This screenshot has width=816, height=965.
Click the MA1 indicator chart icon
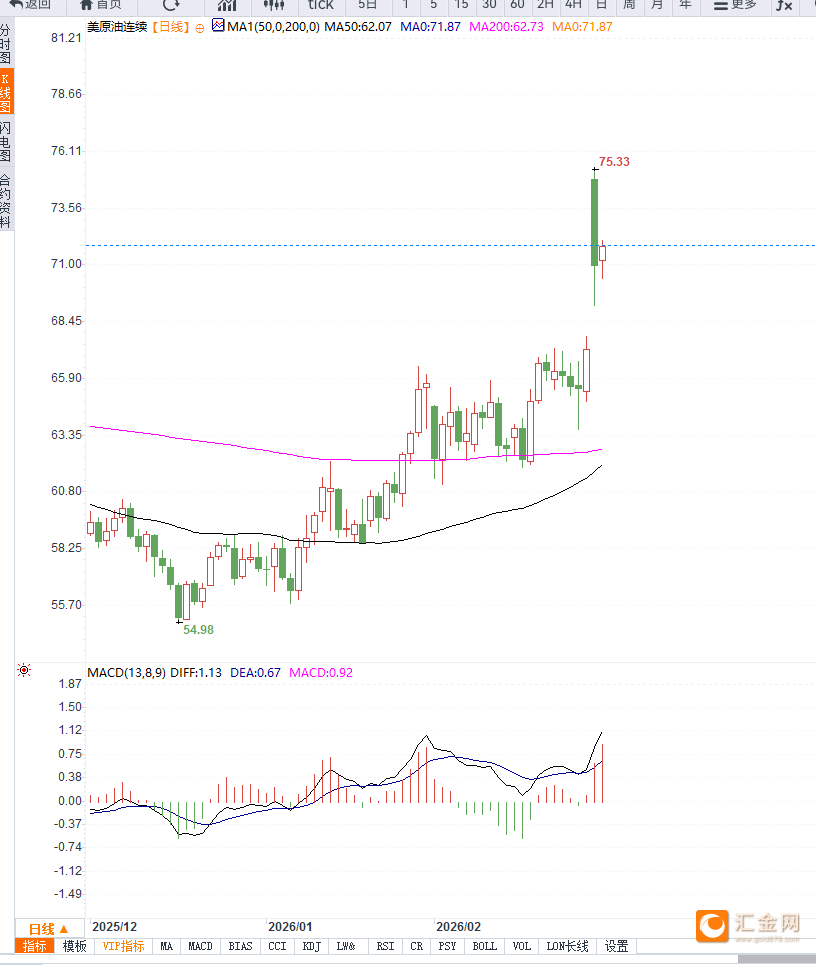click(218, 25)
